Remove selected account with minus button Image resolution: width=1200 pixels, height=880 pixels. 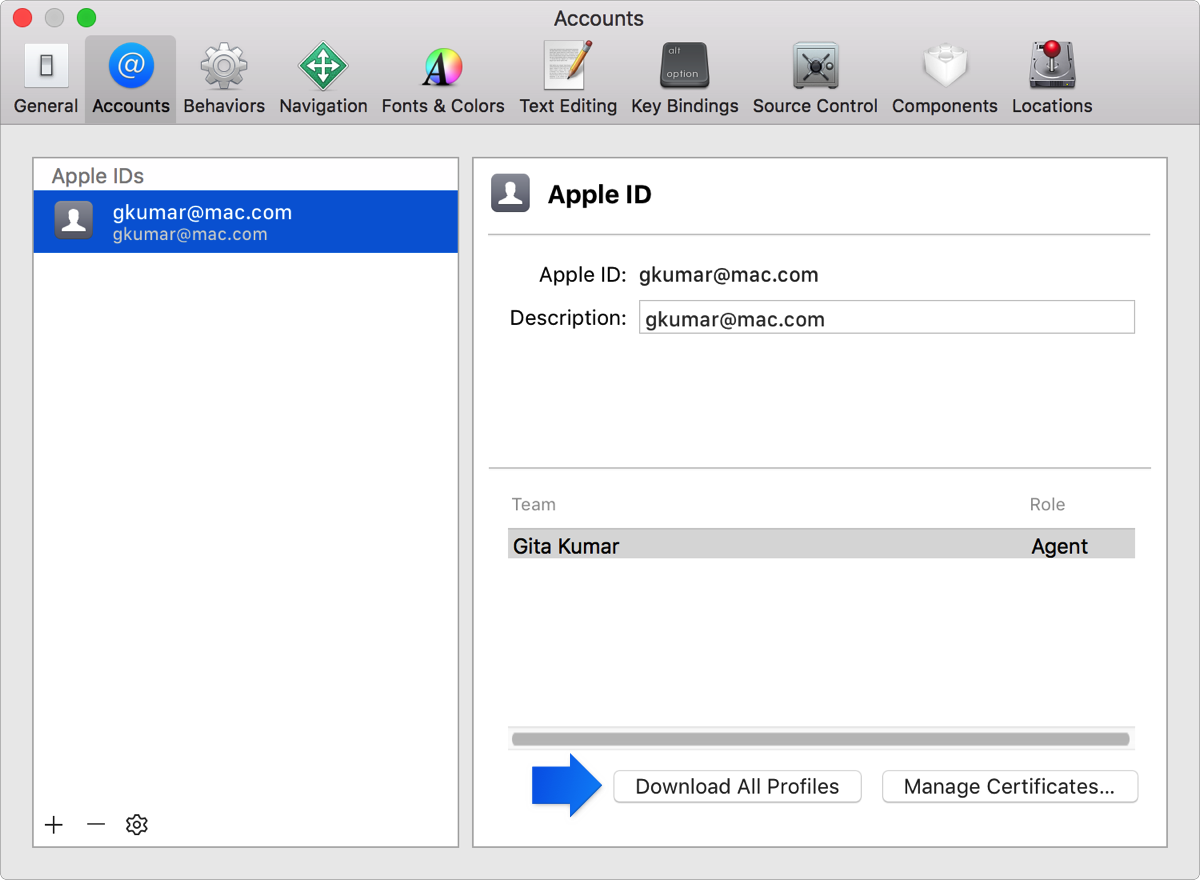point(96,824)
